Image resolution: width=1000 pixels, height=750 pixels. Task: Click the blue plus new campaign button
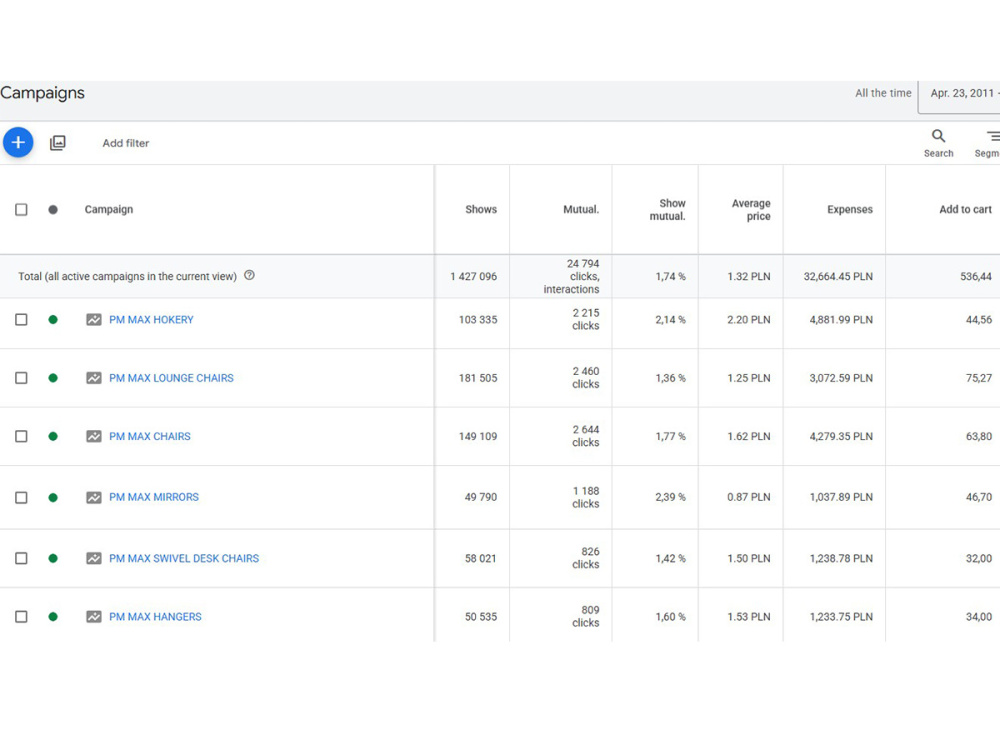(x=18, y=142)
